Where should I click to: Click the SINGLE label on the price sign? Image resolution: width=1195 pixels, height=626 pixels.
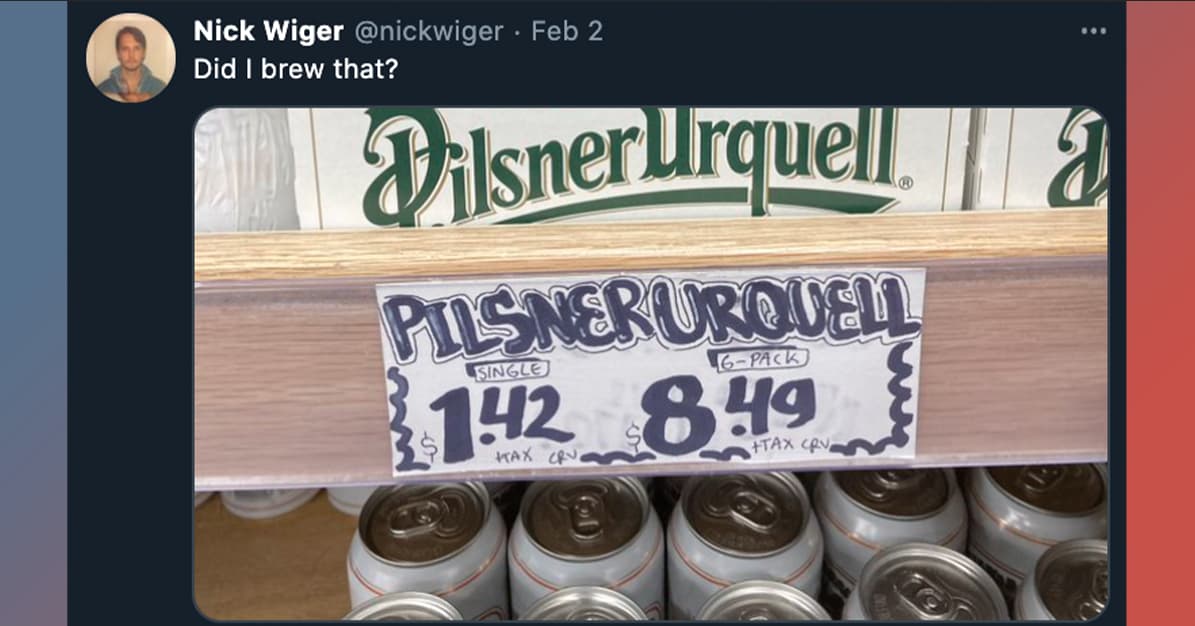pyautogui.click(x=510, y=371)
